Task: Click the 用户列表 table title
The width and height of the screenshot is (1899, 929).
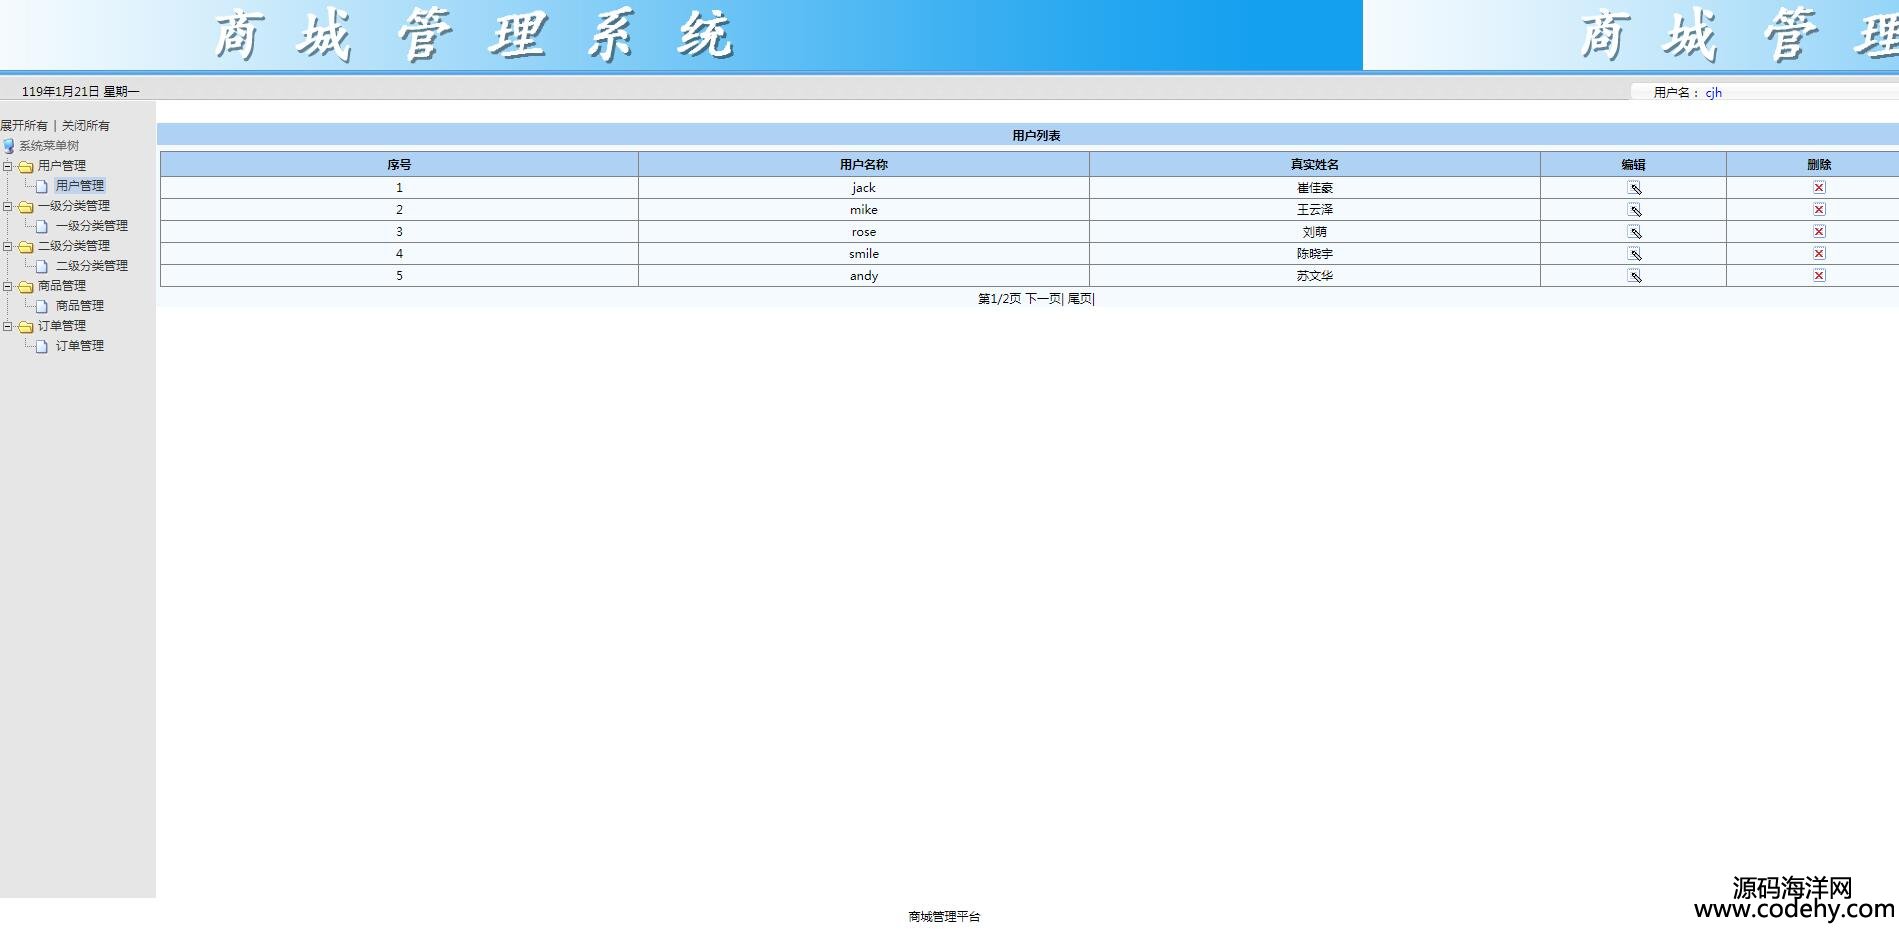Action: click(1036, 136)
